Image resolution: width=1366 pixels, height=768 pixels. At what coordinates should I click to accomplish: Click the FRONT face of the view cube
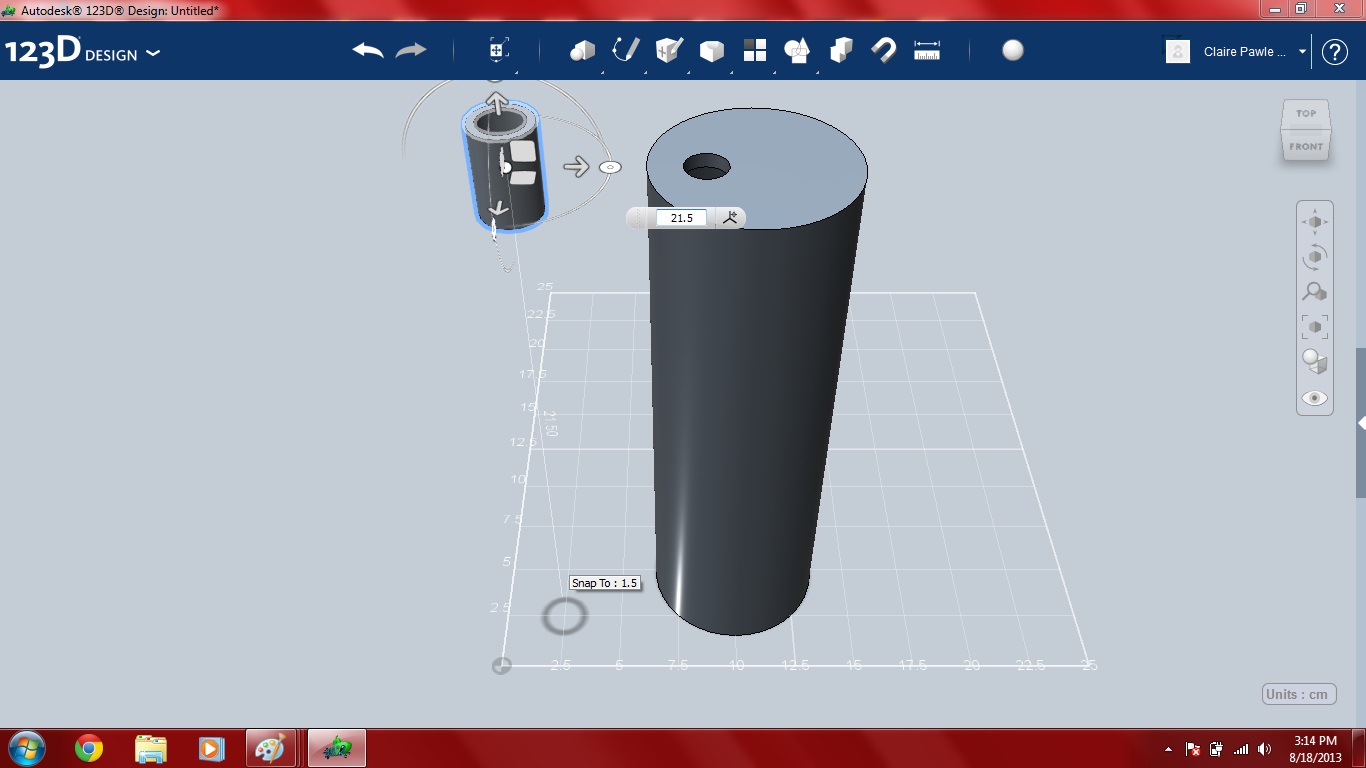click(x=1306, y=146)
